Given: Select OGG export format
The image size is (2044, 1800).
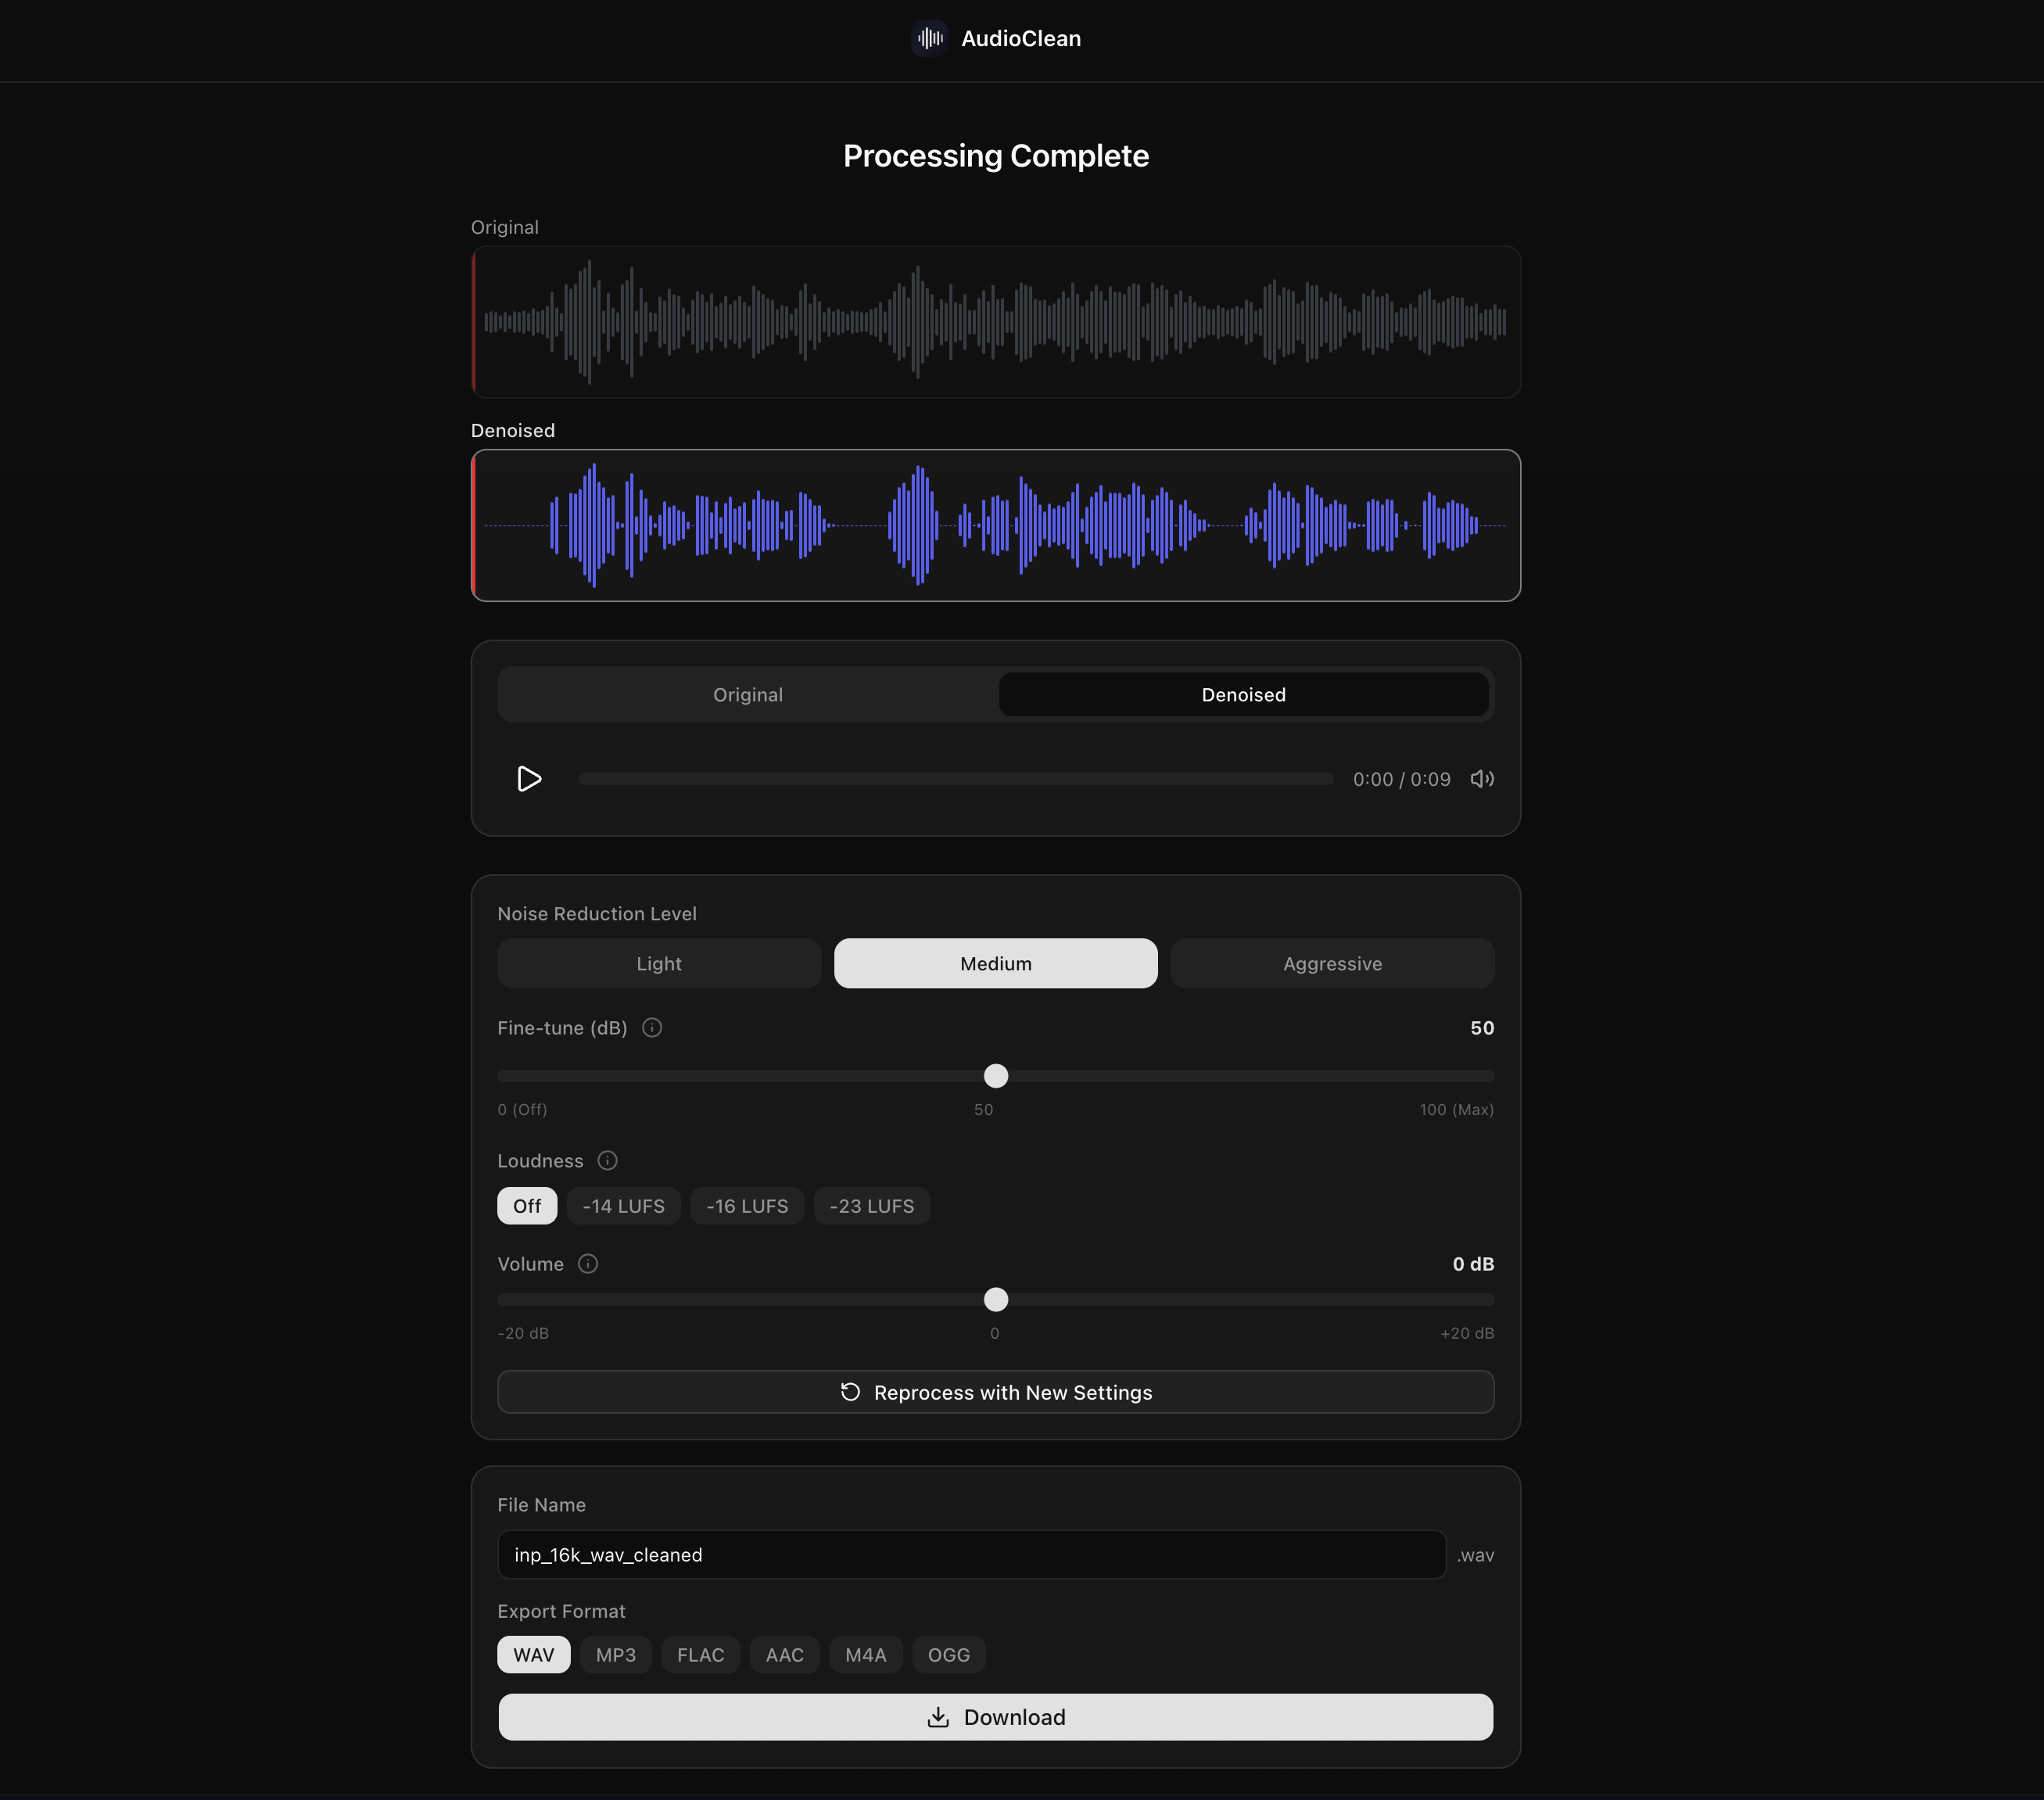Looking at the screenshot, I should coord(947,1654).
